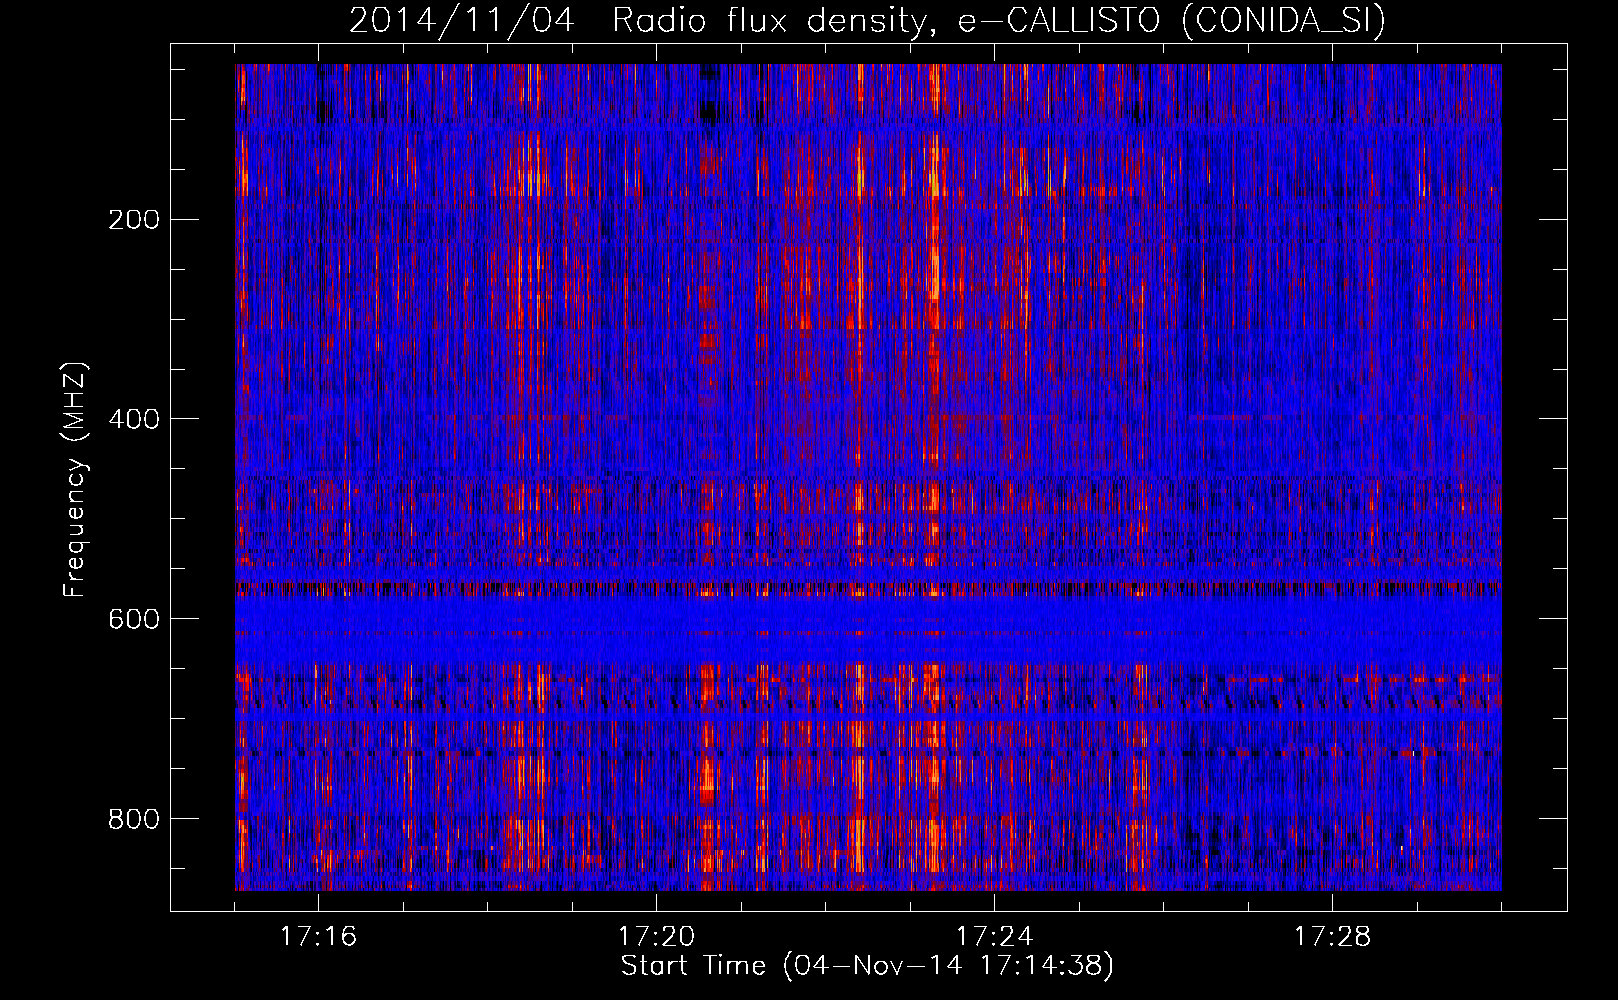Click the 800 frequency tick label
Image resolution: width=1618 pixels, height=1000 pixels.
(x=134, y=819)
